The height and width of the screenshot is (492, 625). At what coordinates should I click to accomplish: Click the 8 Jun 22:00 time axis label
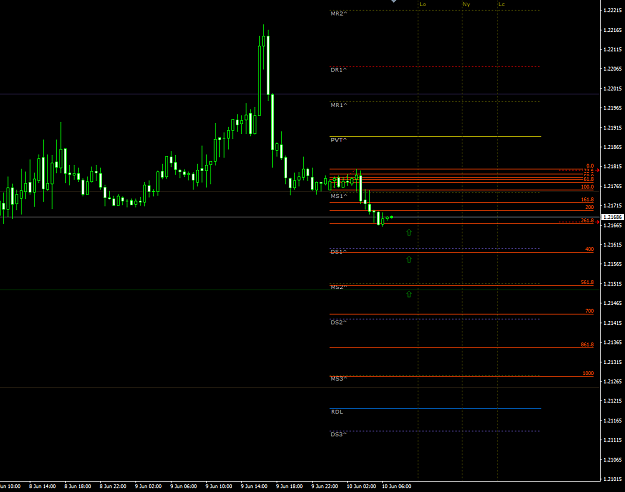113,486
